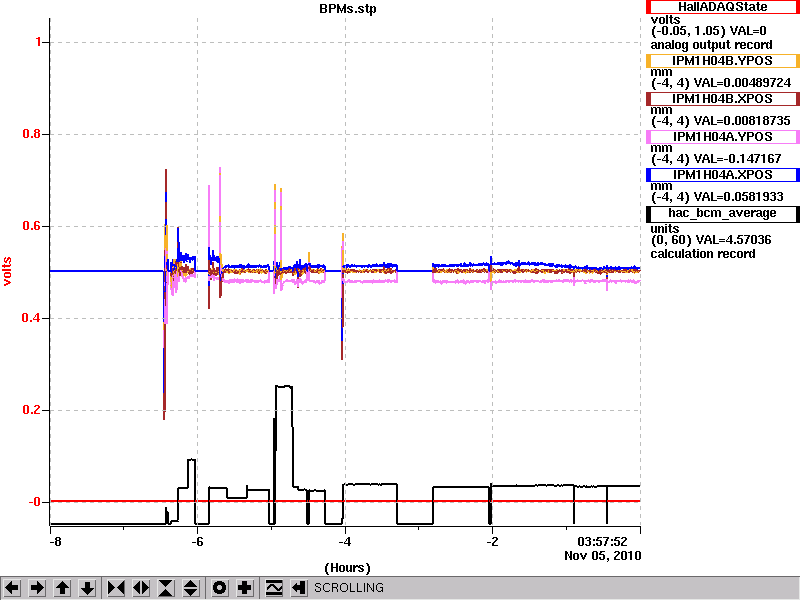
Task: Pan the graph up with the up arrow
Action: [x=63, y=588]
